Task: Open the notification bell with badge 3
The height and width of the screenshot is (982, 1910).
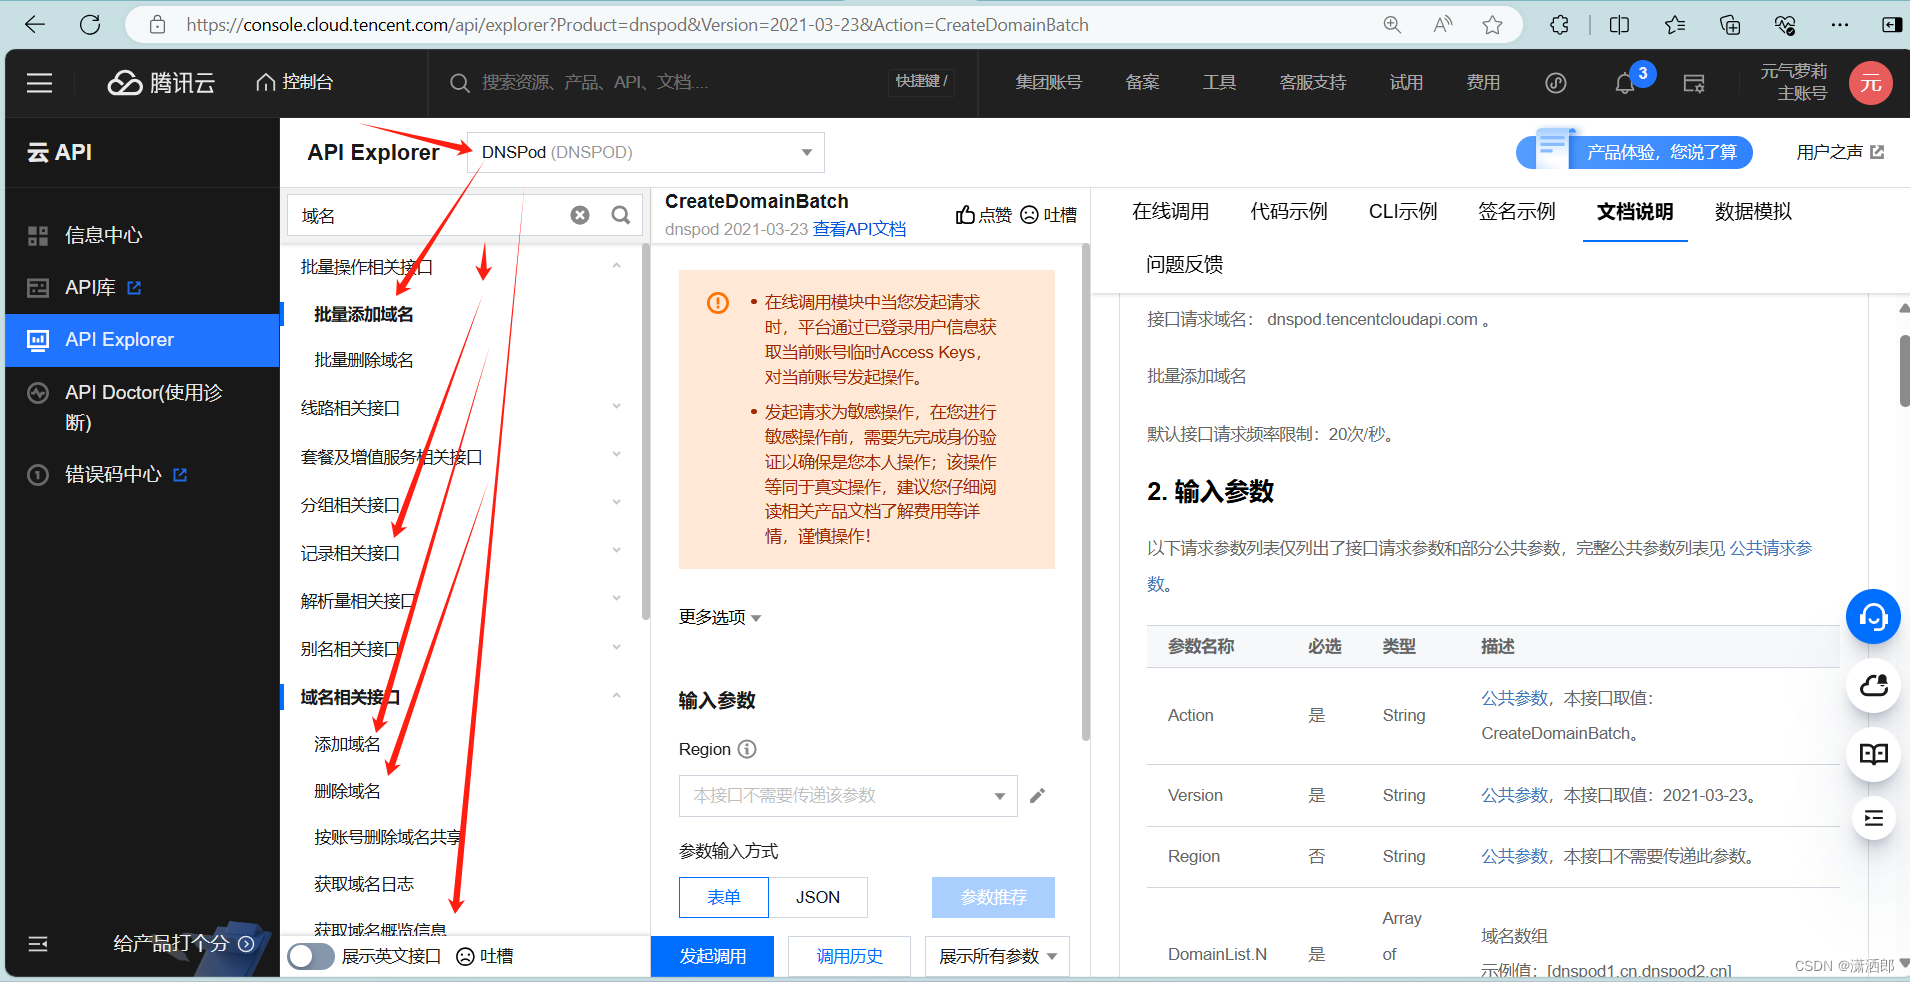Action: pos(1626,84)
